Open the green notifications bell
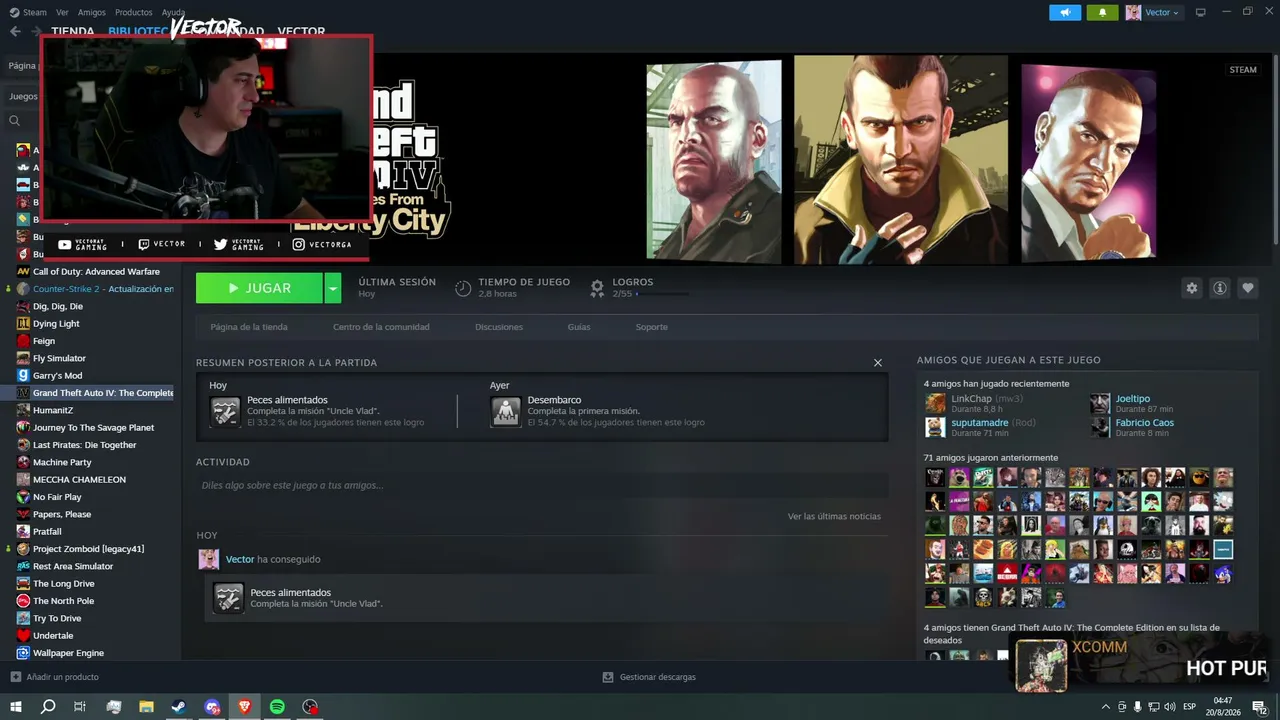Image resolution: width=1280 pixels, height=720 pixels. coord(1103,12)
